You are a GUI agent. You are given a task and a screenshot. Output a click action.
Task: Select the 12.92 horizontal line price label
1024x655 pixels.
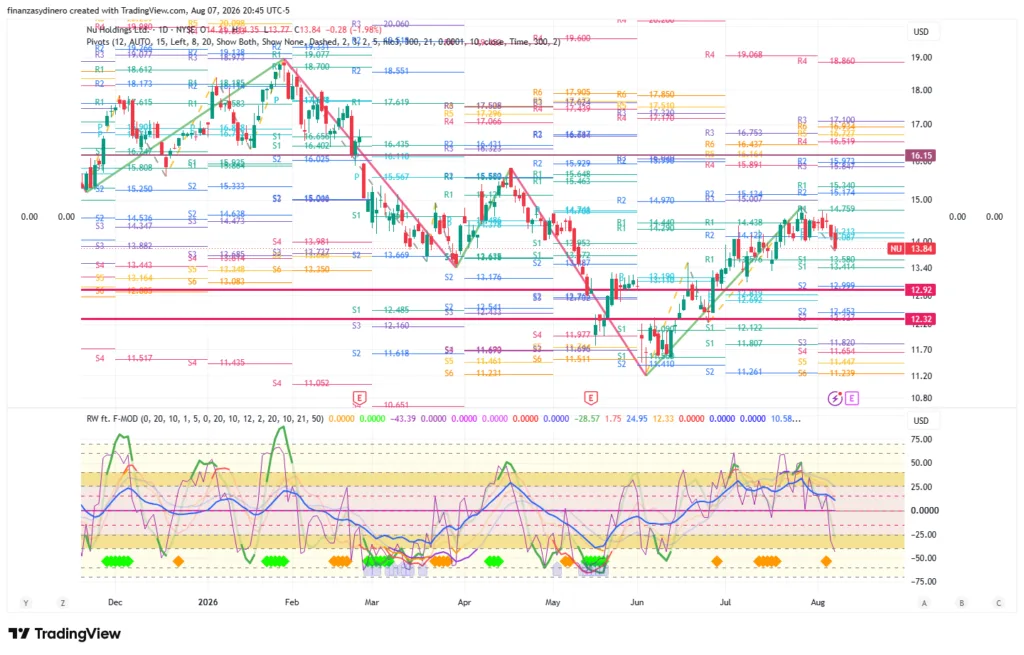(921, 289)
